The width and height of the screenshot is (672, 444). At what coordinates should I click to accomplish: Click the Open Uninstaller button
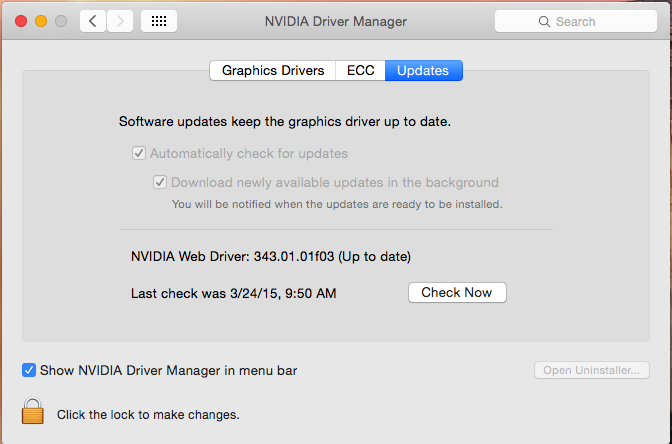pyautogui.click(x=592, y=371)
